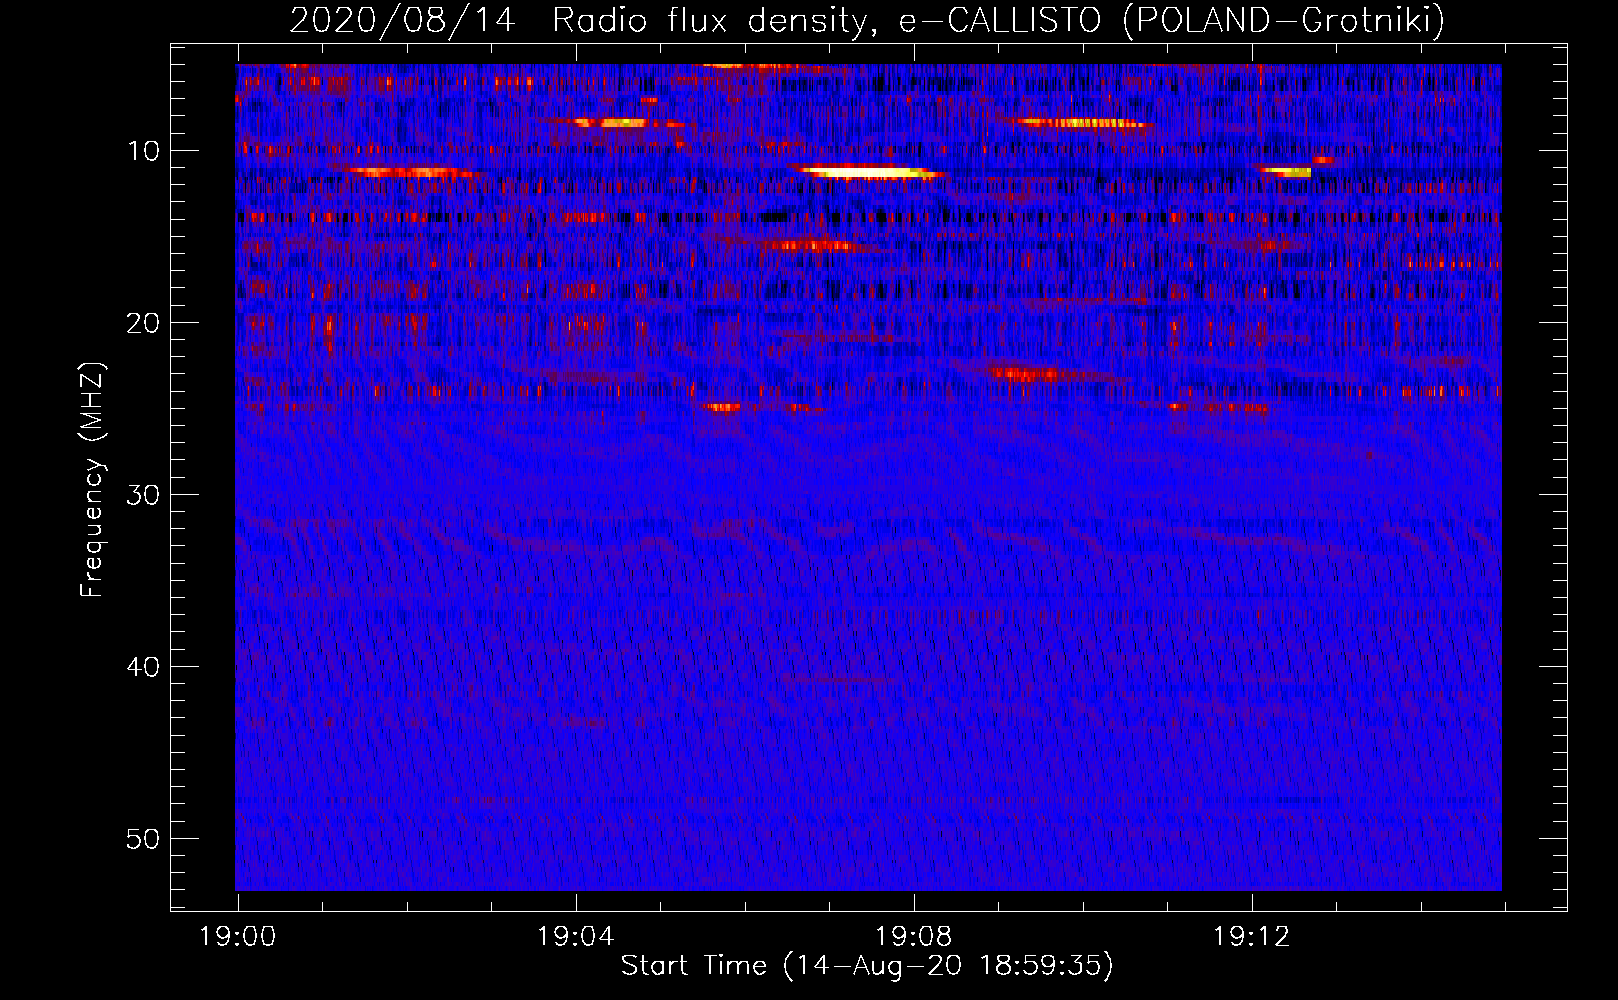Click the 19:08 time tick label
Viewport: 1618px width, 1000px height.
click(913, 937)
